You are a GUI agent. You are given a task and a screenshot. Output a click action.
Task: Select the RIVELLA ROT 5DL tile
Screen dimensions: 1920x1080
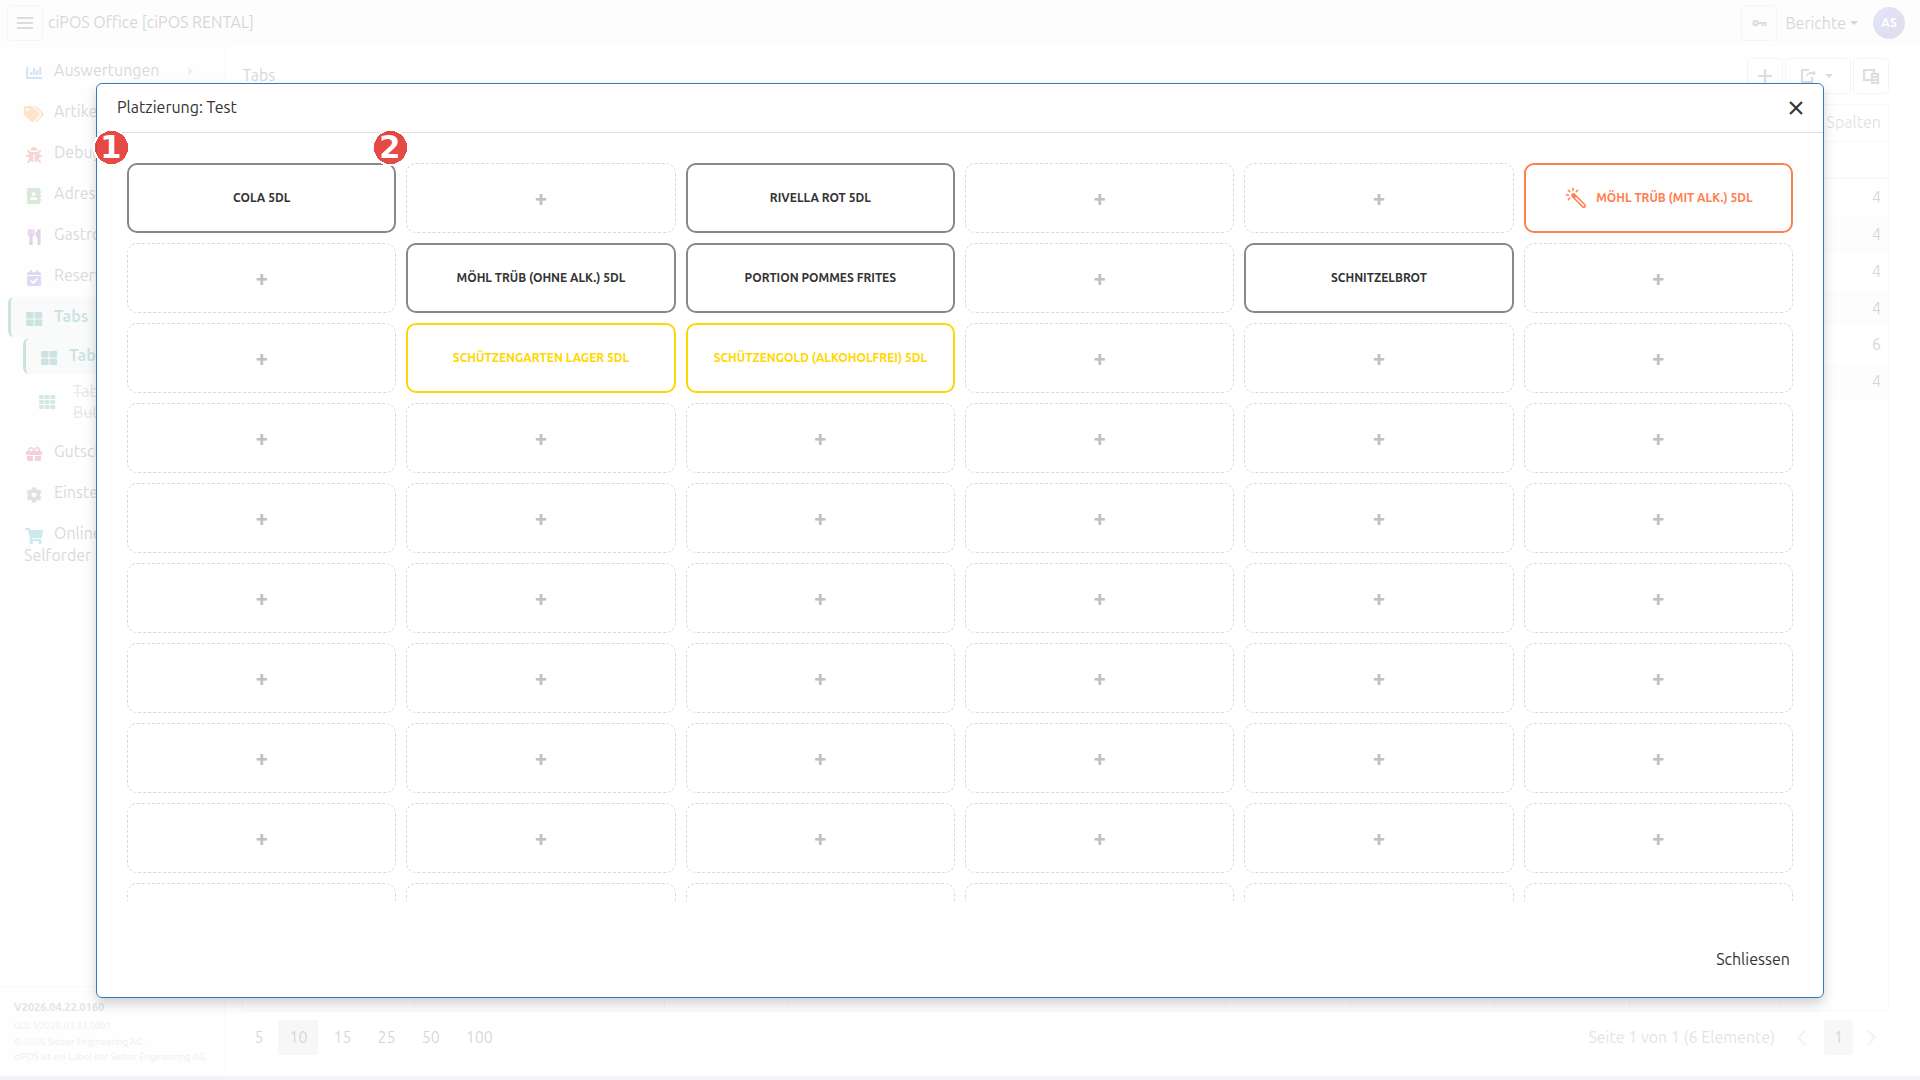coord(820,198)
